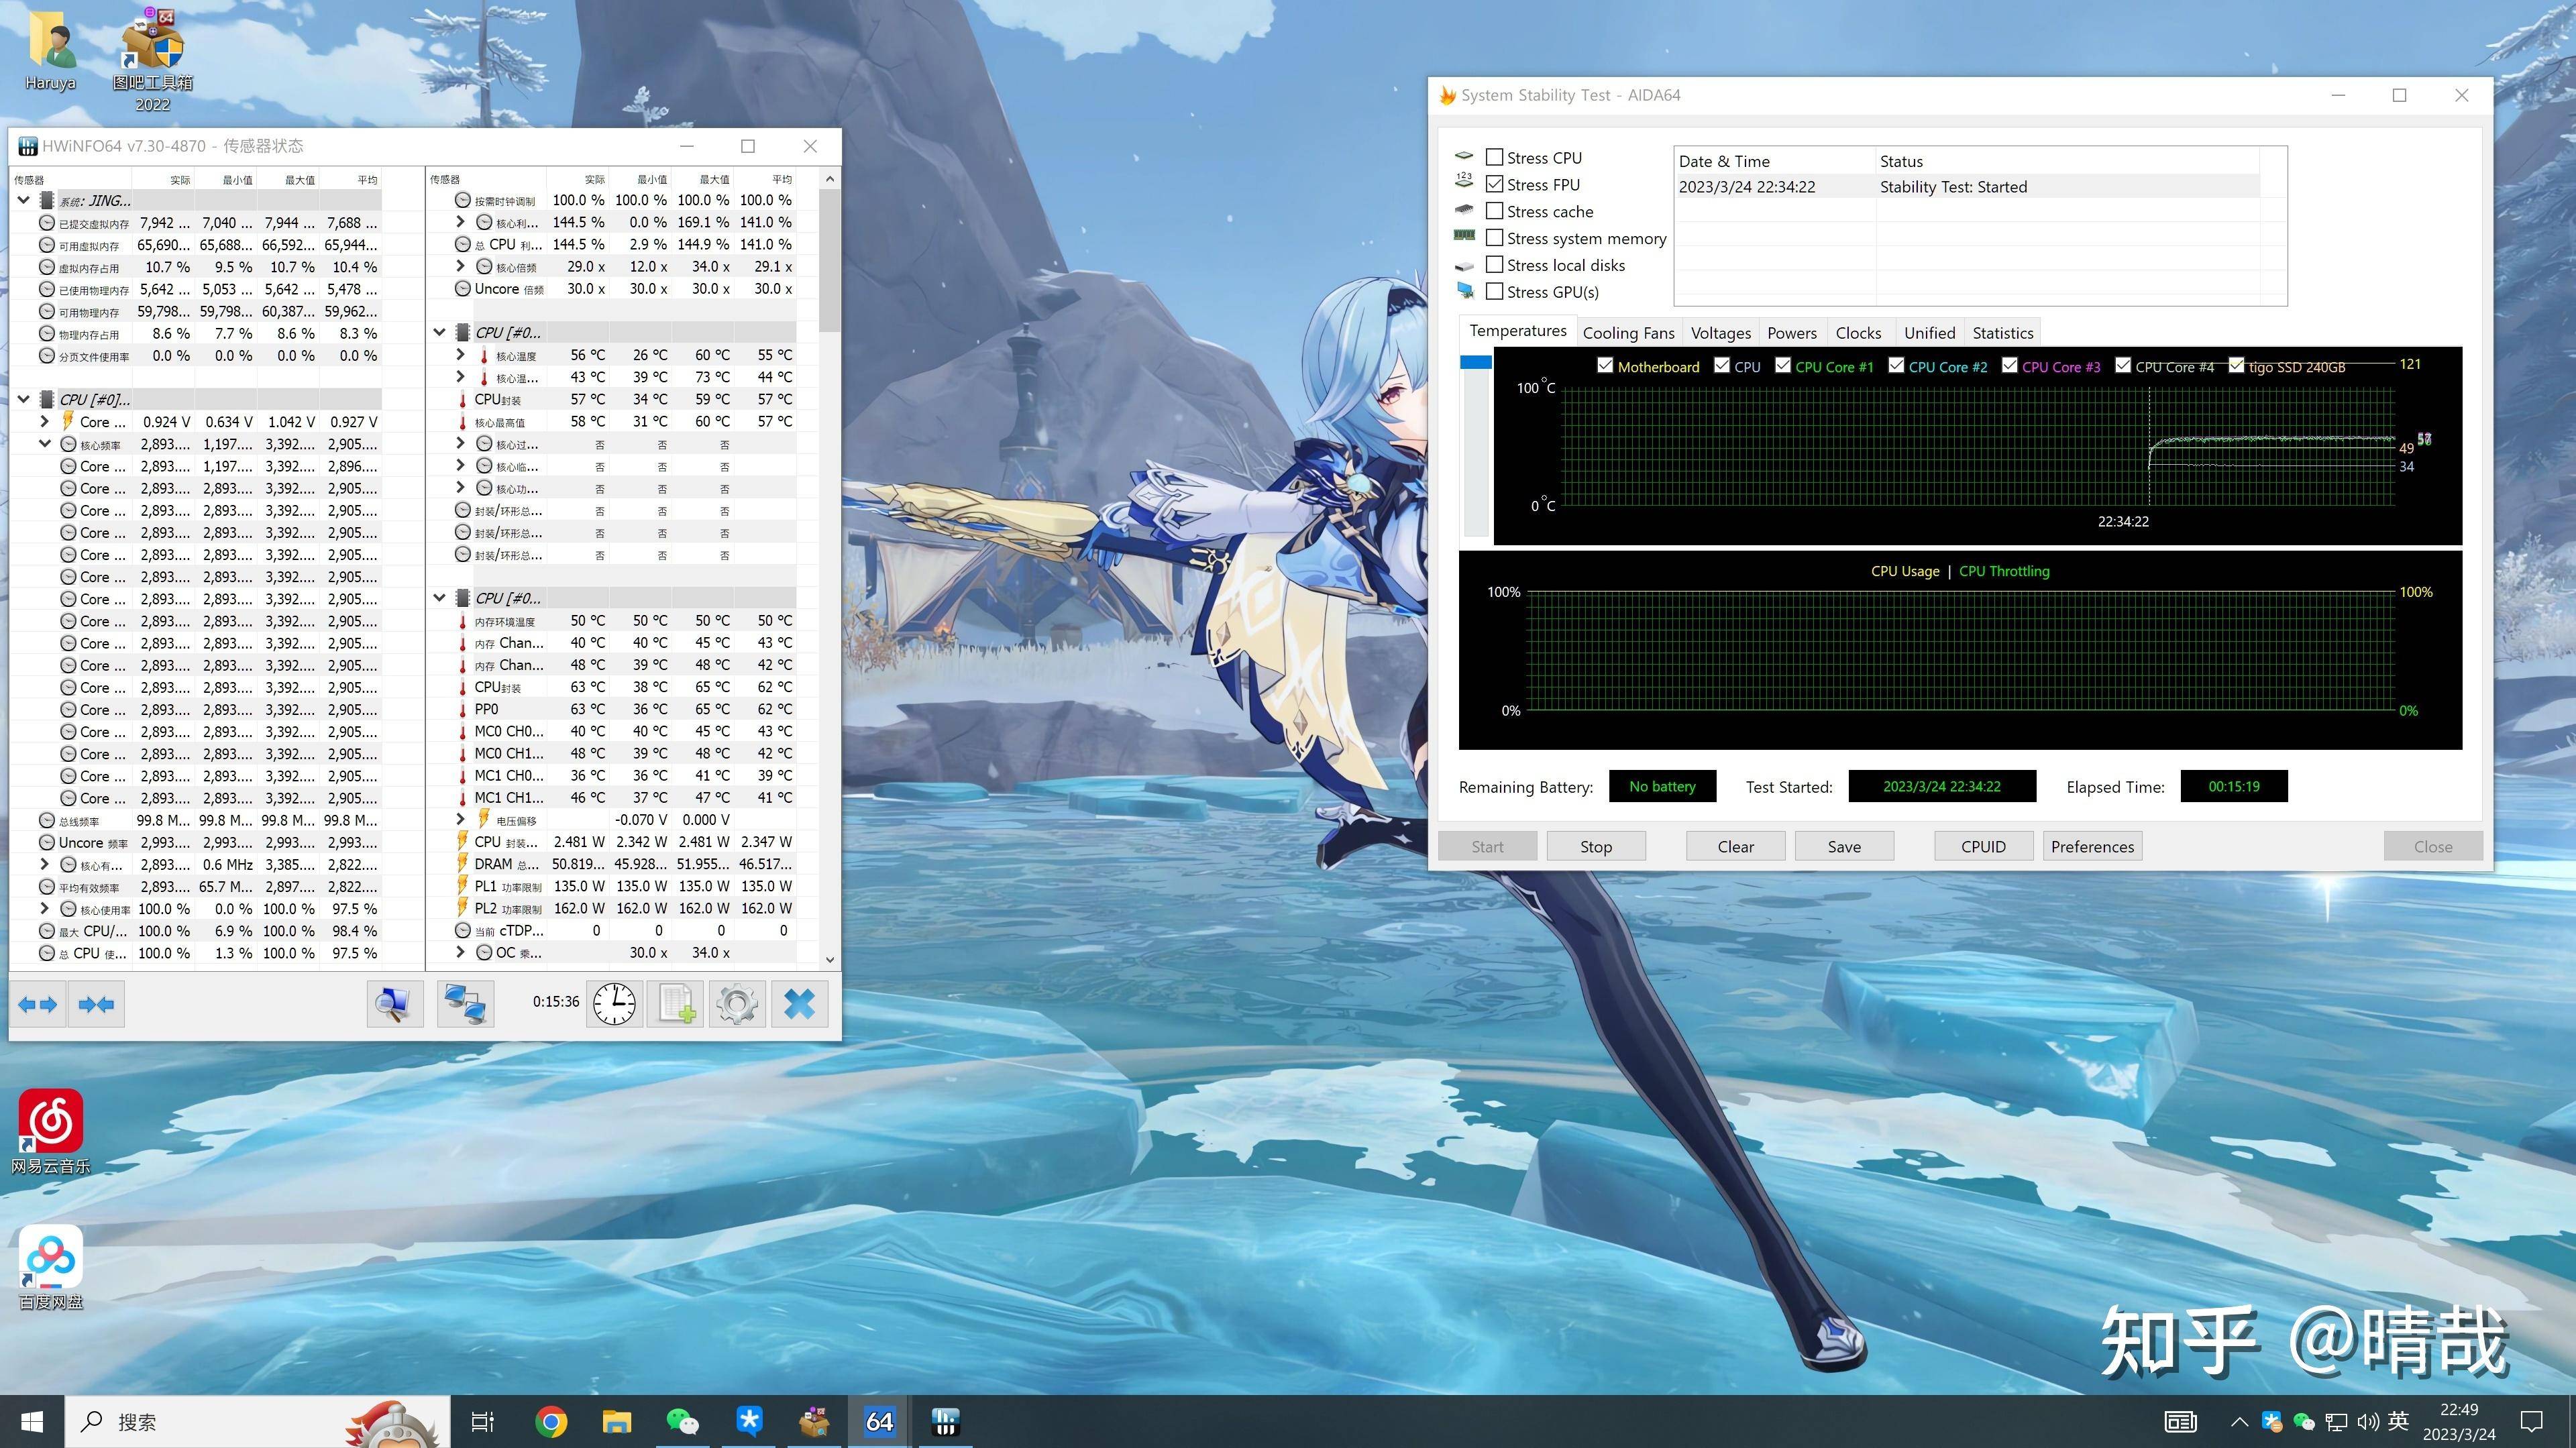
Task: Enable Stress GPU(s) checkbox
Action: pyautogui.click(x=1494, y=292)
